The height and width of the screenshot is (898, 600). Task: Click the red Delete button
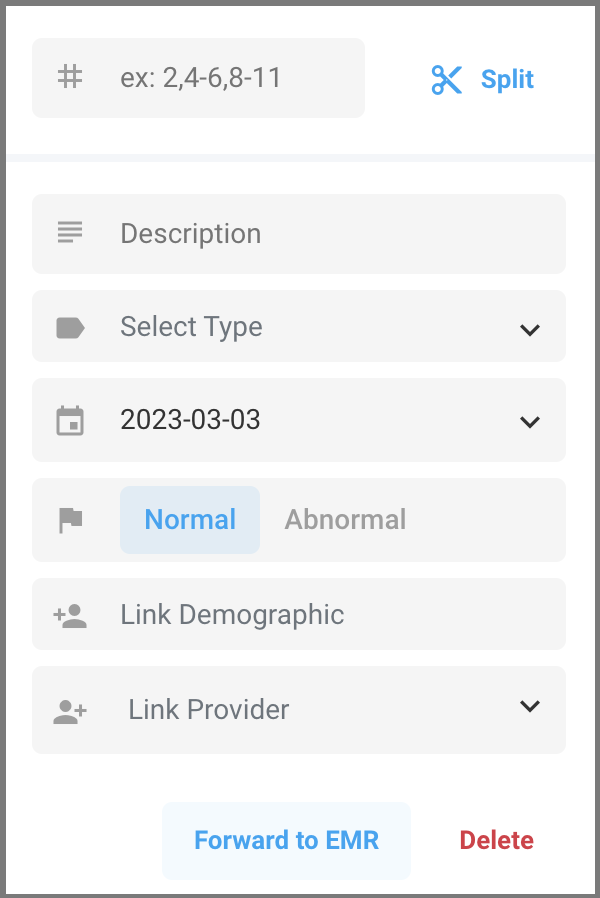pyautogui.click(x=497, y=840)
